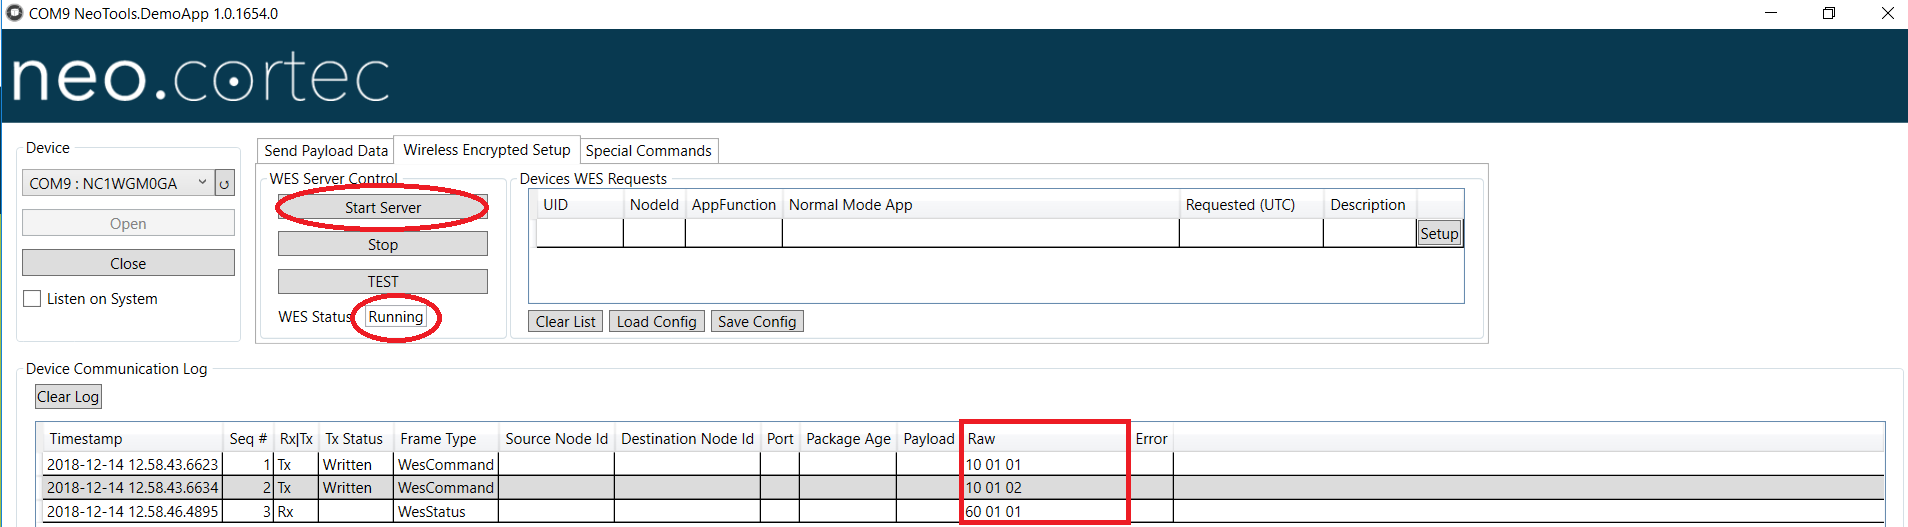Screen dimensions: 1908x527
Task: Clear the device communication log
Action: (x=68, y=396)
